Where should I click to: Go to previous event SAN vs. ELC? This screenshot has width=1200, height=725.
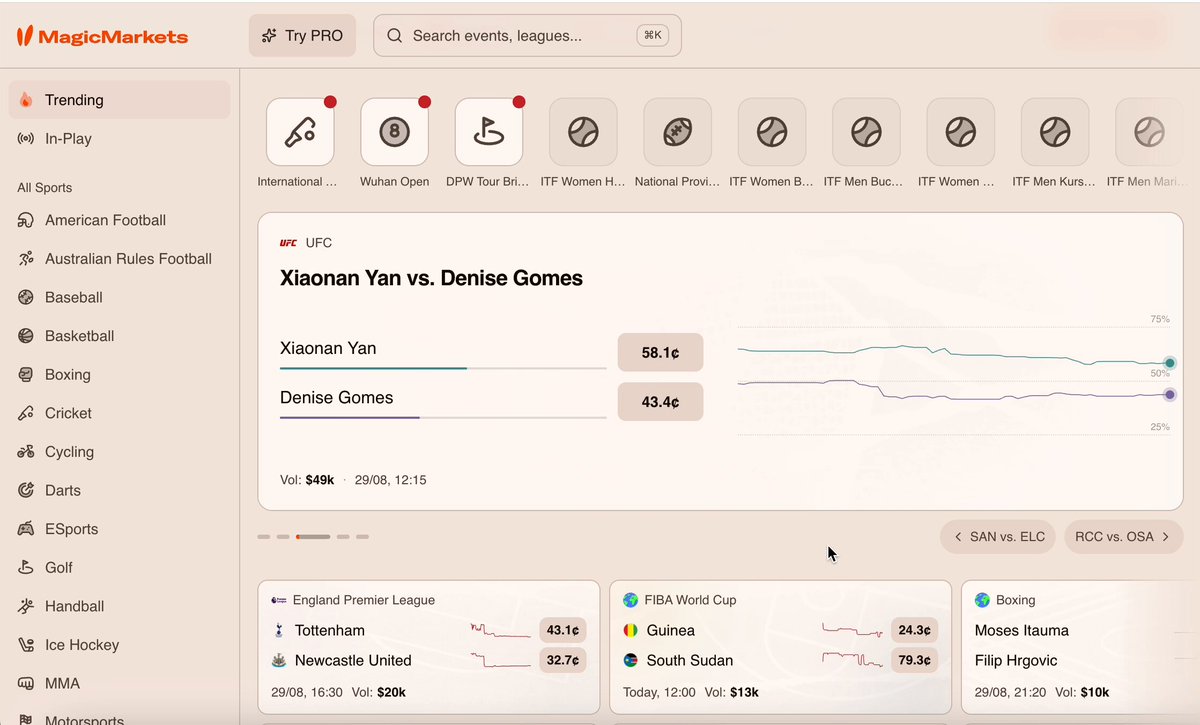(x=998, y=537)
